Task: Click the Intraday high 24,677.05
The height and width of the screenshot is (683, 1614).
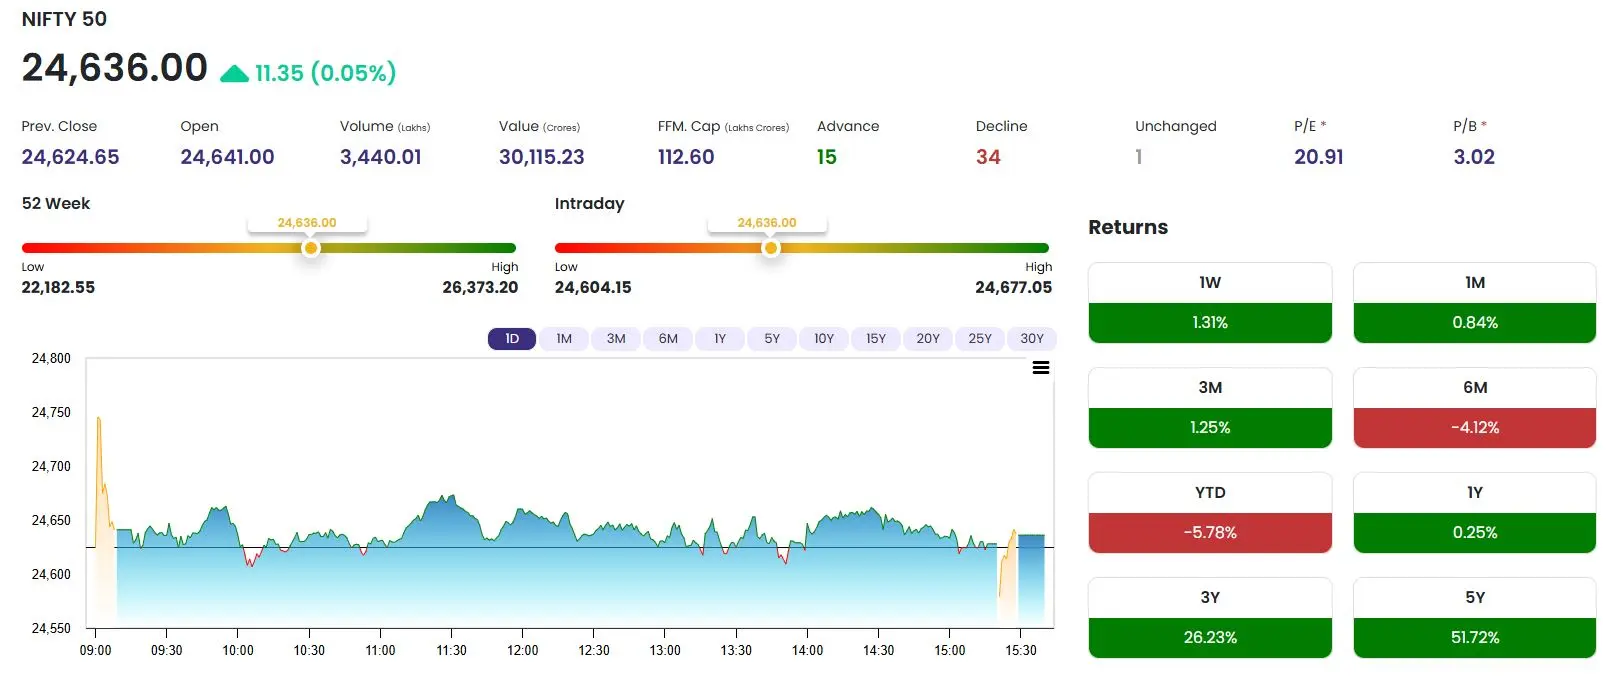Action: [1013, 287]
